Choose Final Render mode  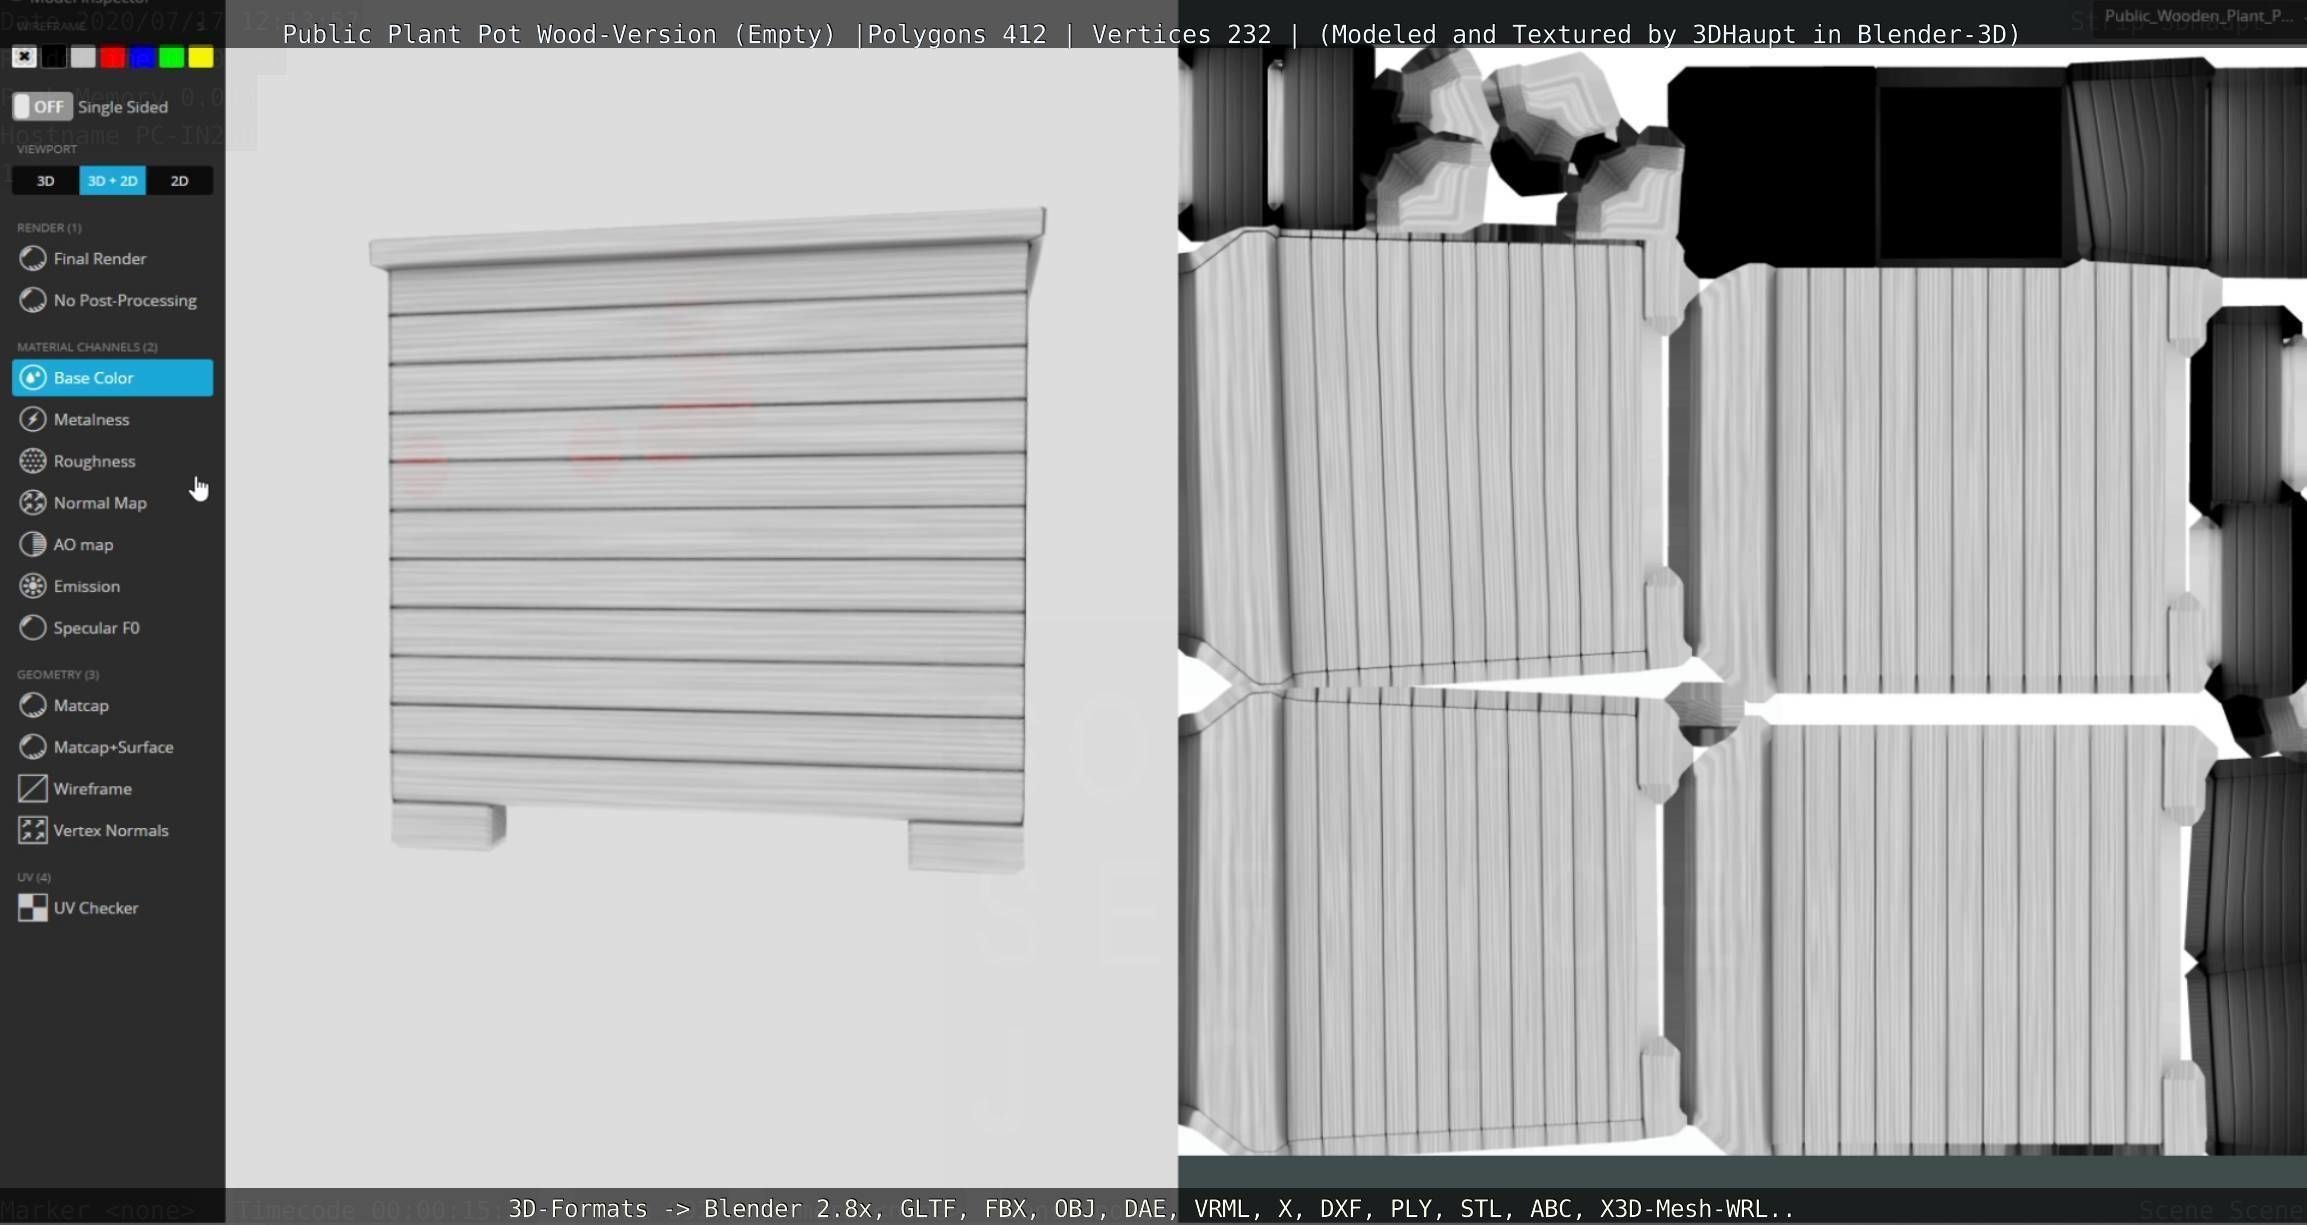click(99, 259)
